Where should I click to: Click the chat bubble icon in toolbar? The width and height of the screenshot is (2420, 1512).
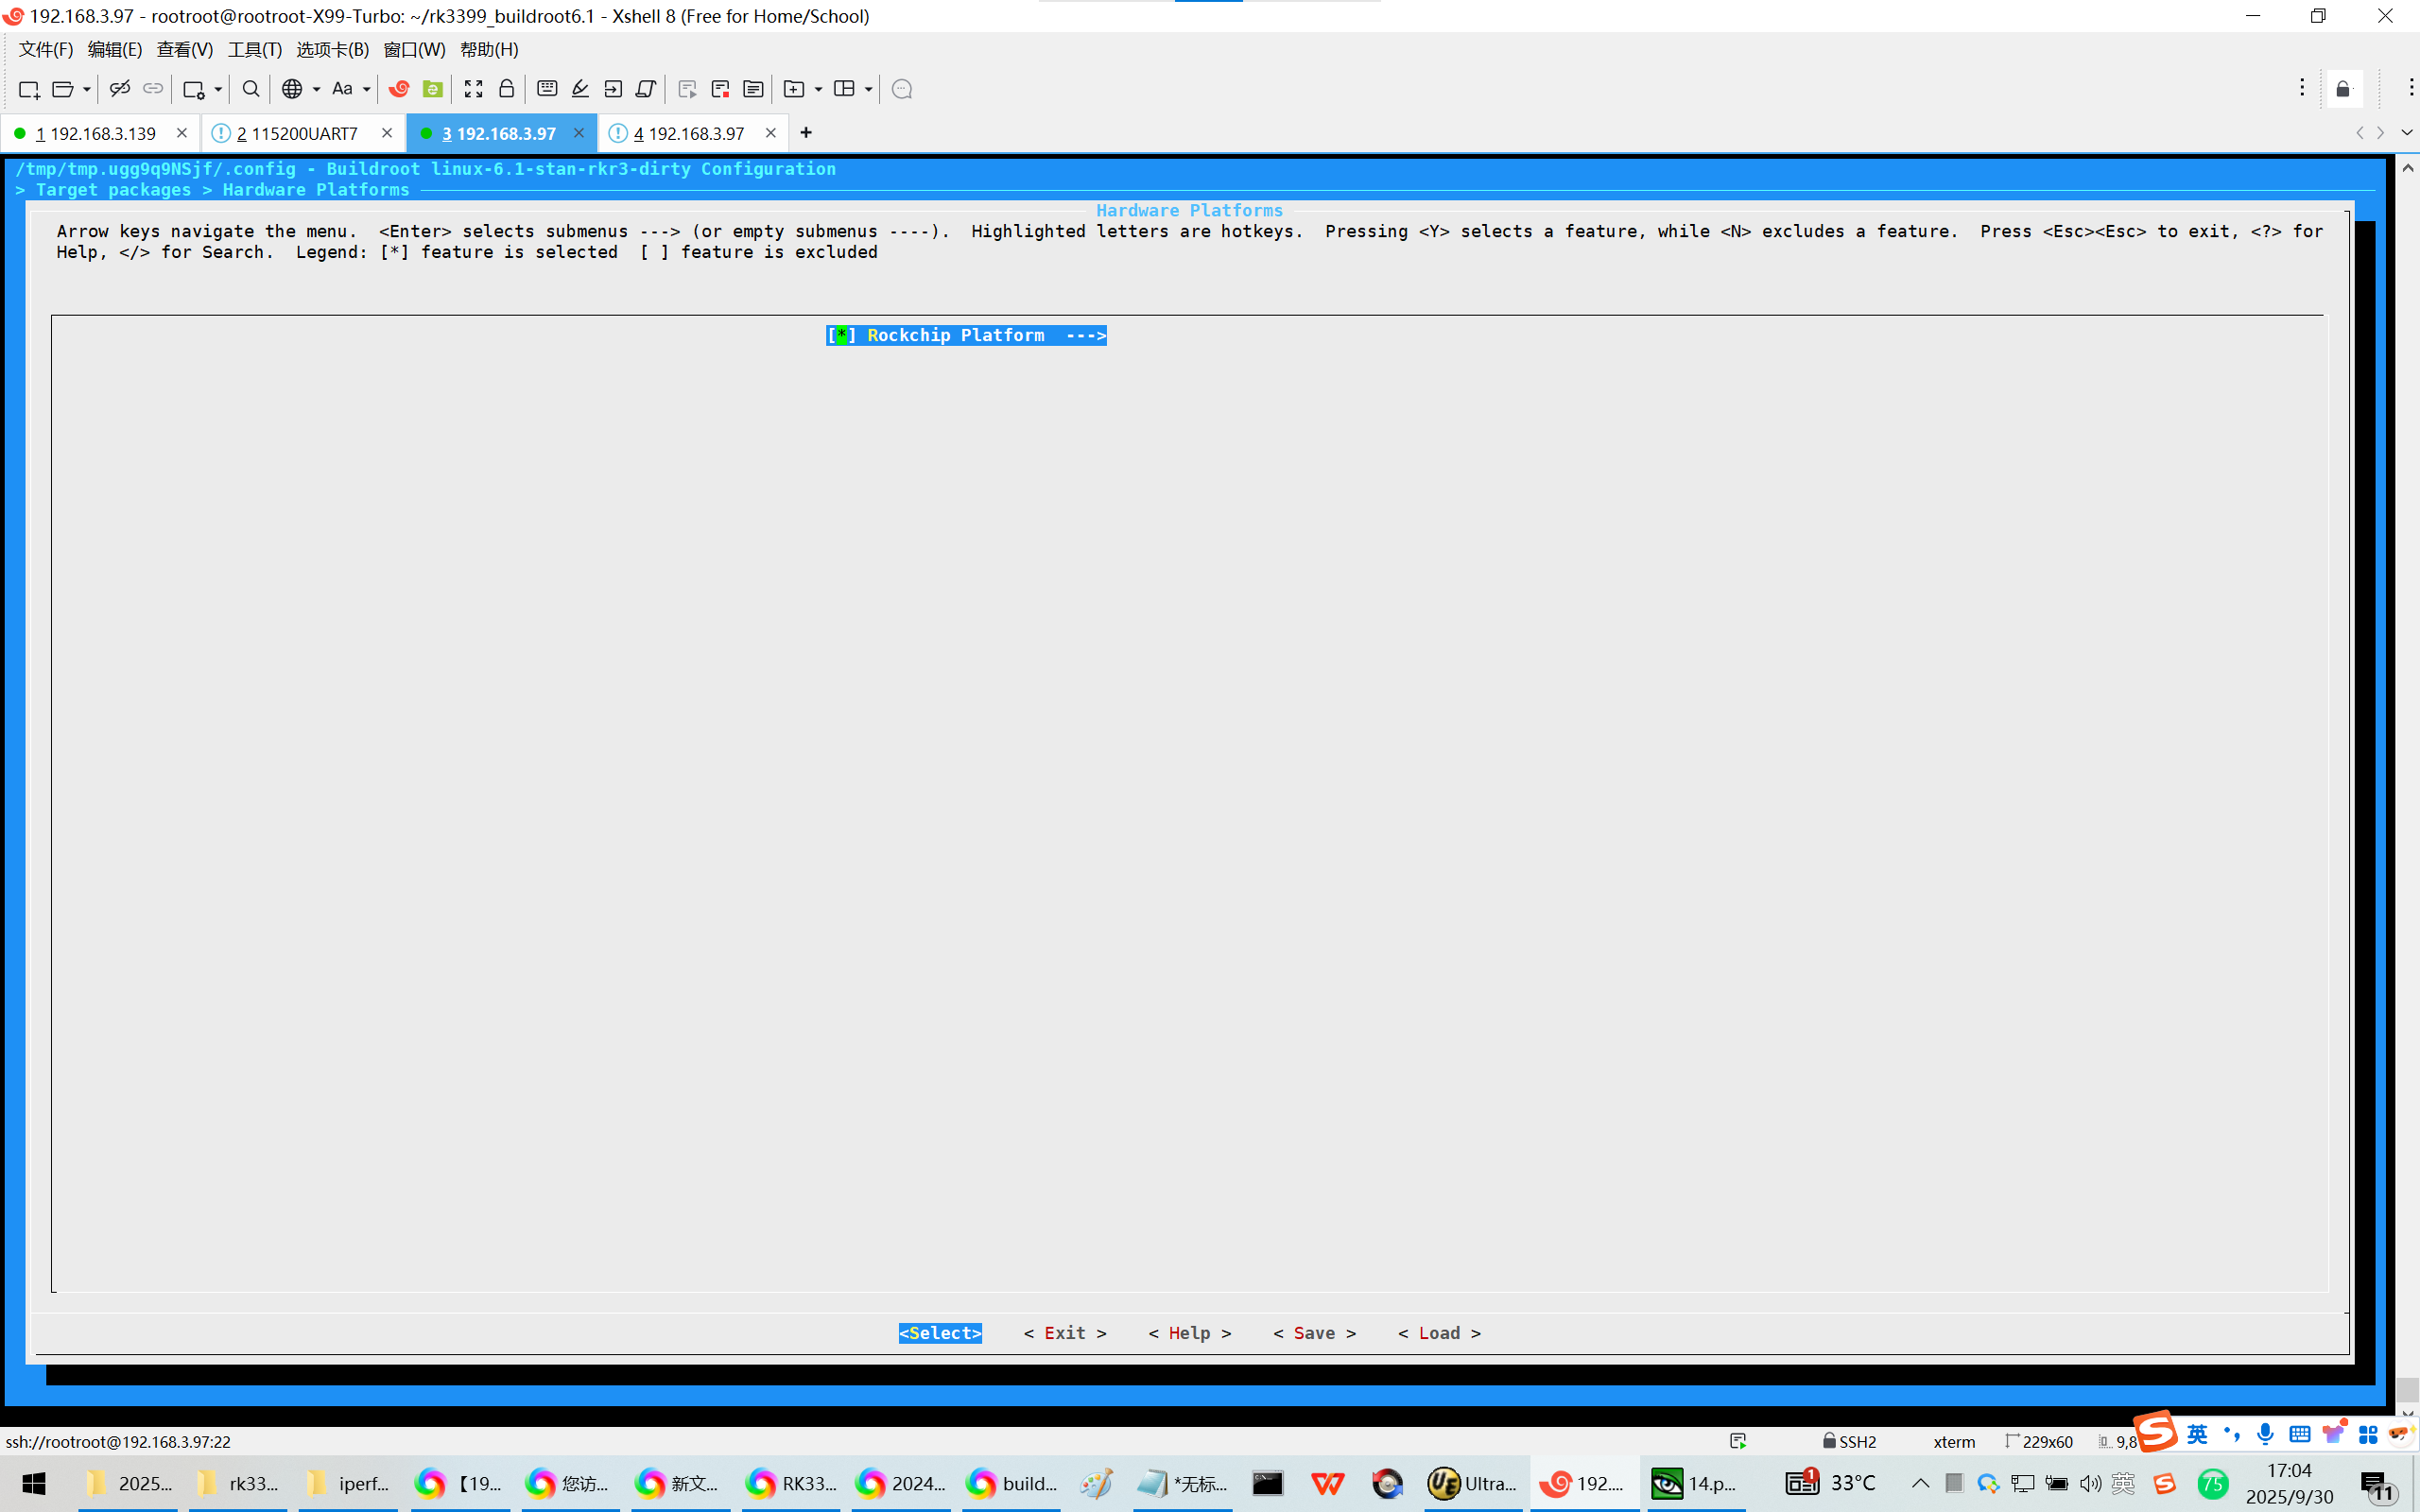tap(902, 89)
